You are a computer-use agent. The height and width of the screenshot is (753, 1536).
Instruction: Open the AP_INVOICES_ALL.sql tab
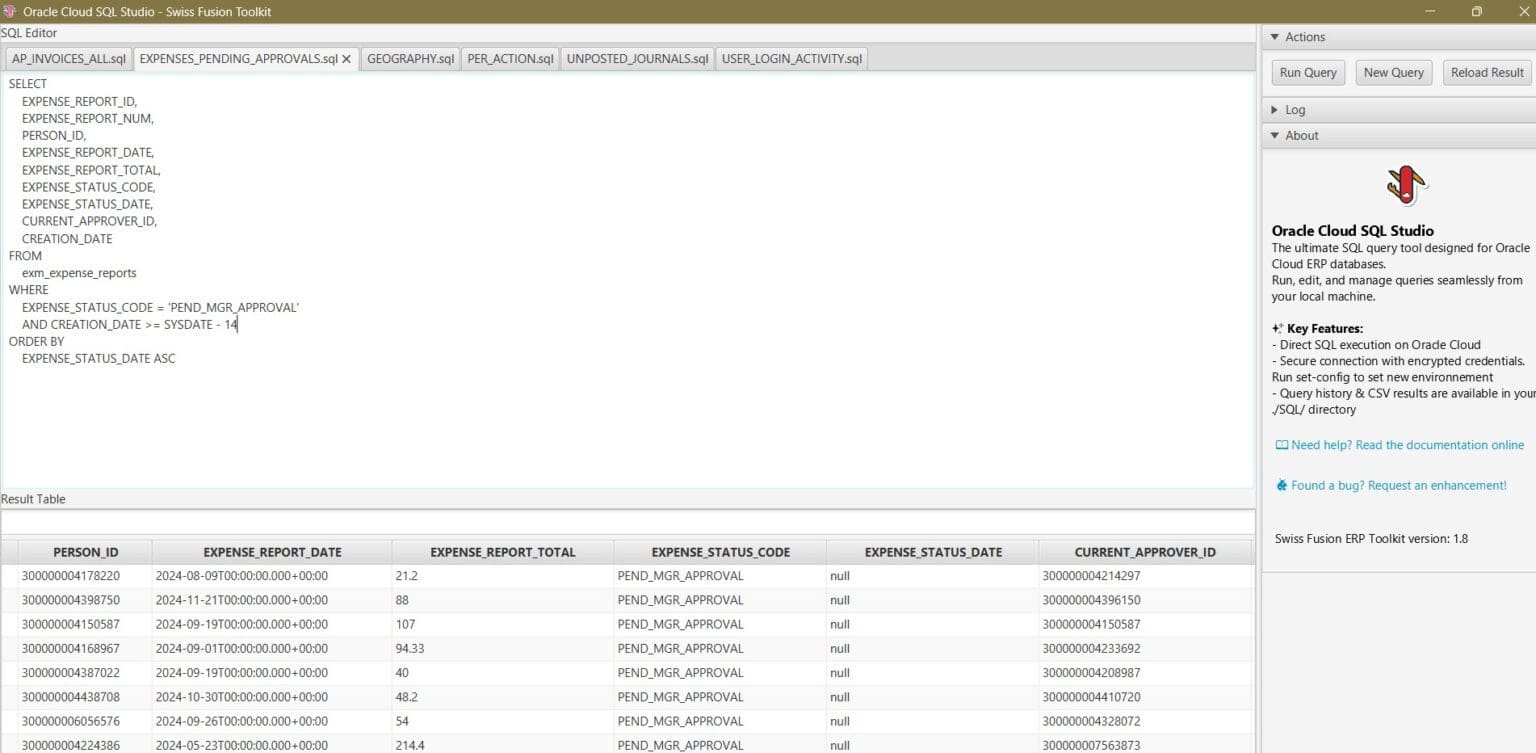point(68,58)
